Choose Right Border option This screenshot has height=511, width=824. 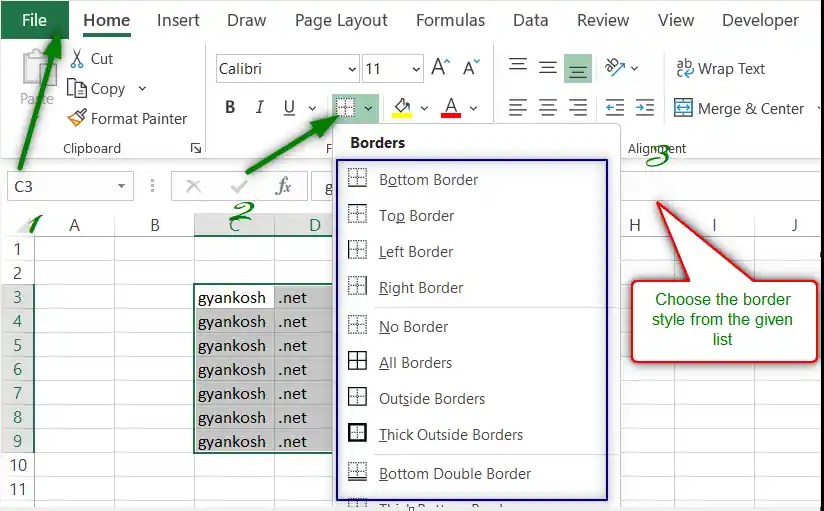coord(472,288)
